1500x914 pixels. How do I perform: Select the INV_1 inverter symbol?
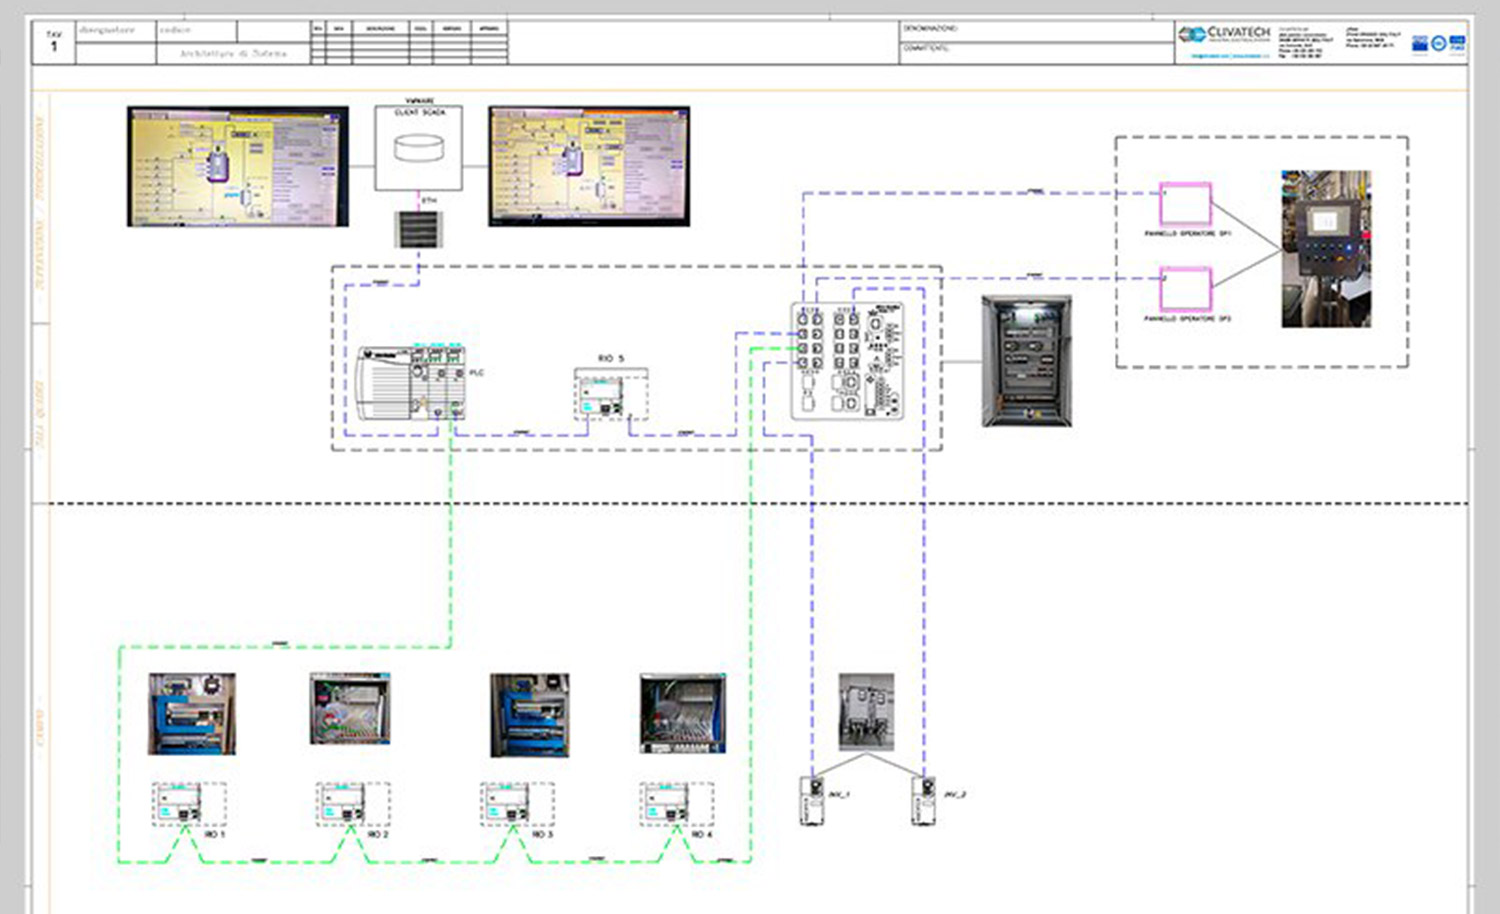click(812, 801)
